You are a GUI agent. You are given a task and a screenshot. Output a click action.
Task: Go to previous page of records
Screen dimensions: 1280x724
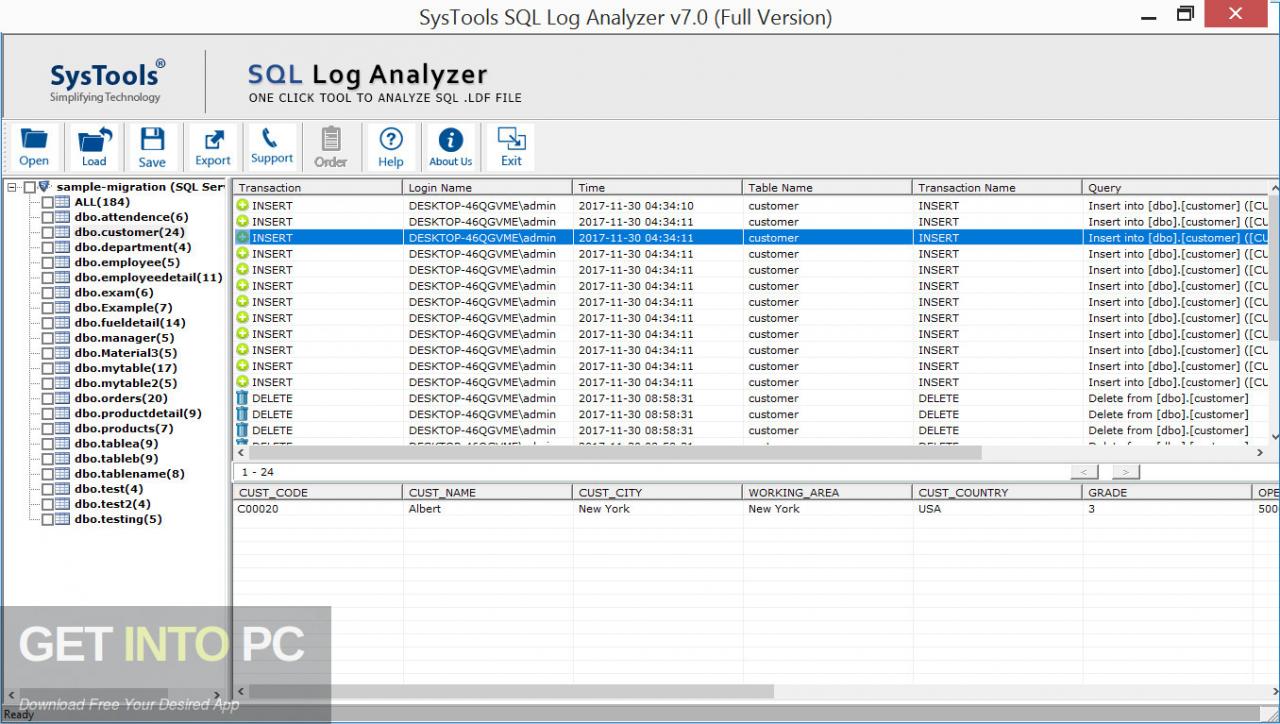point(1084,471)
